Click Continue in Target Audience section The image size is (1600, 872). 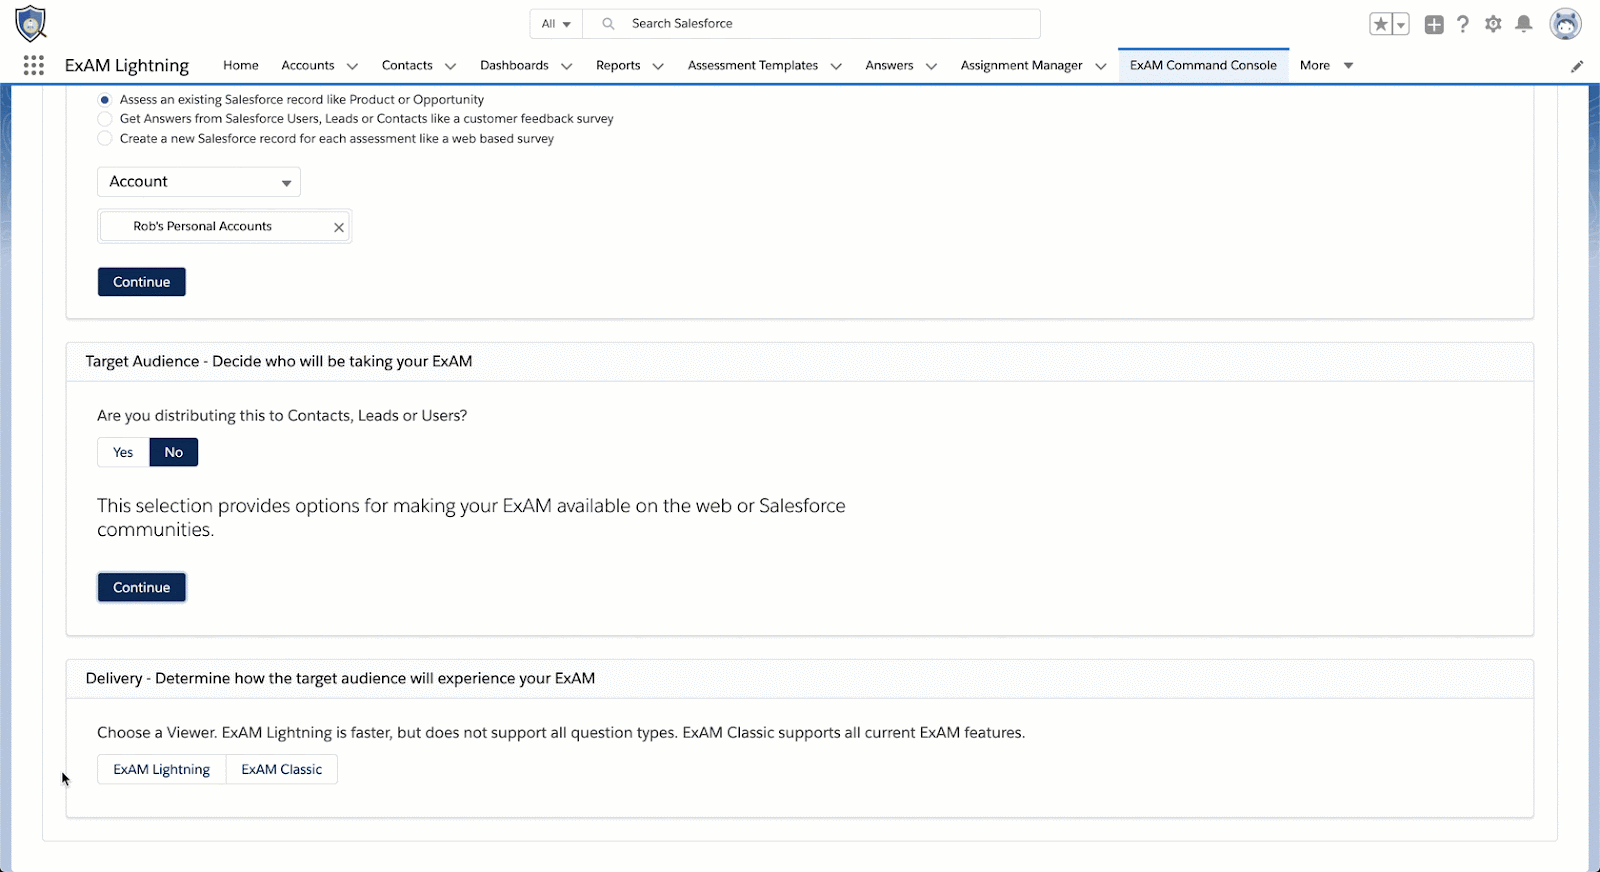(142, 587)
